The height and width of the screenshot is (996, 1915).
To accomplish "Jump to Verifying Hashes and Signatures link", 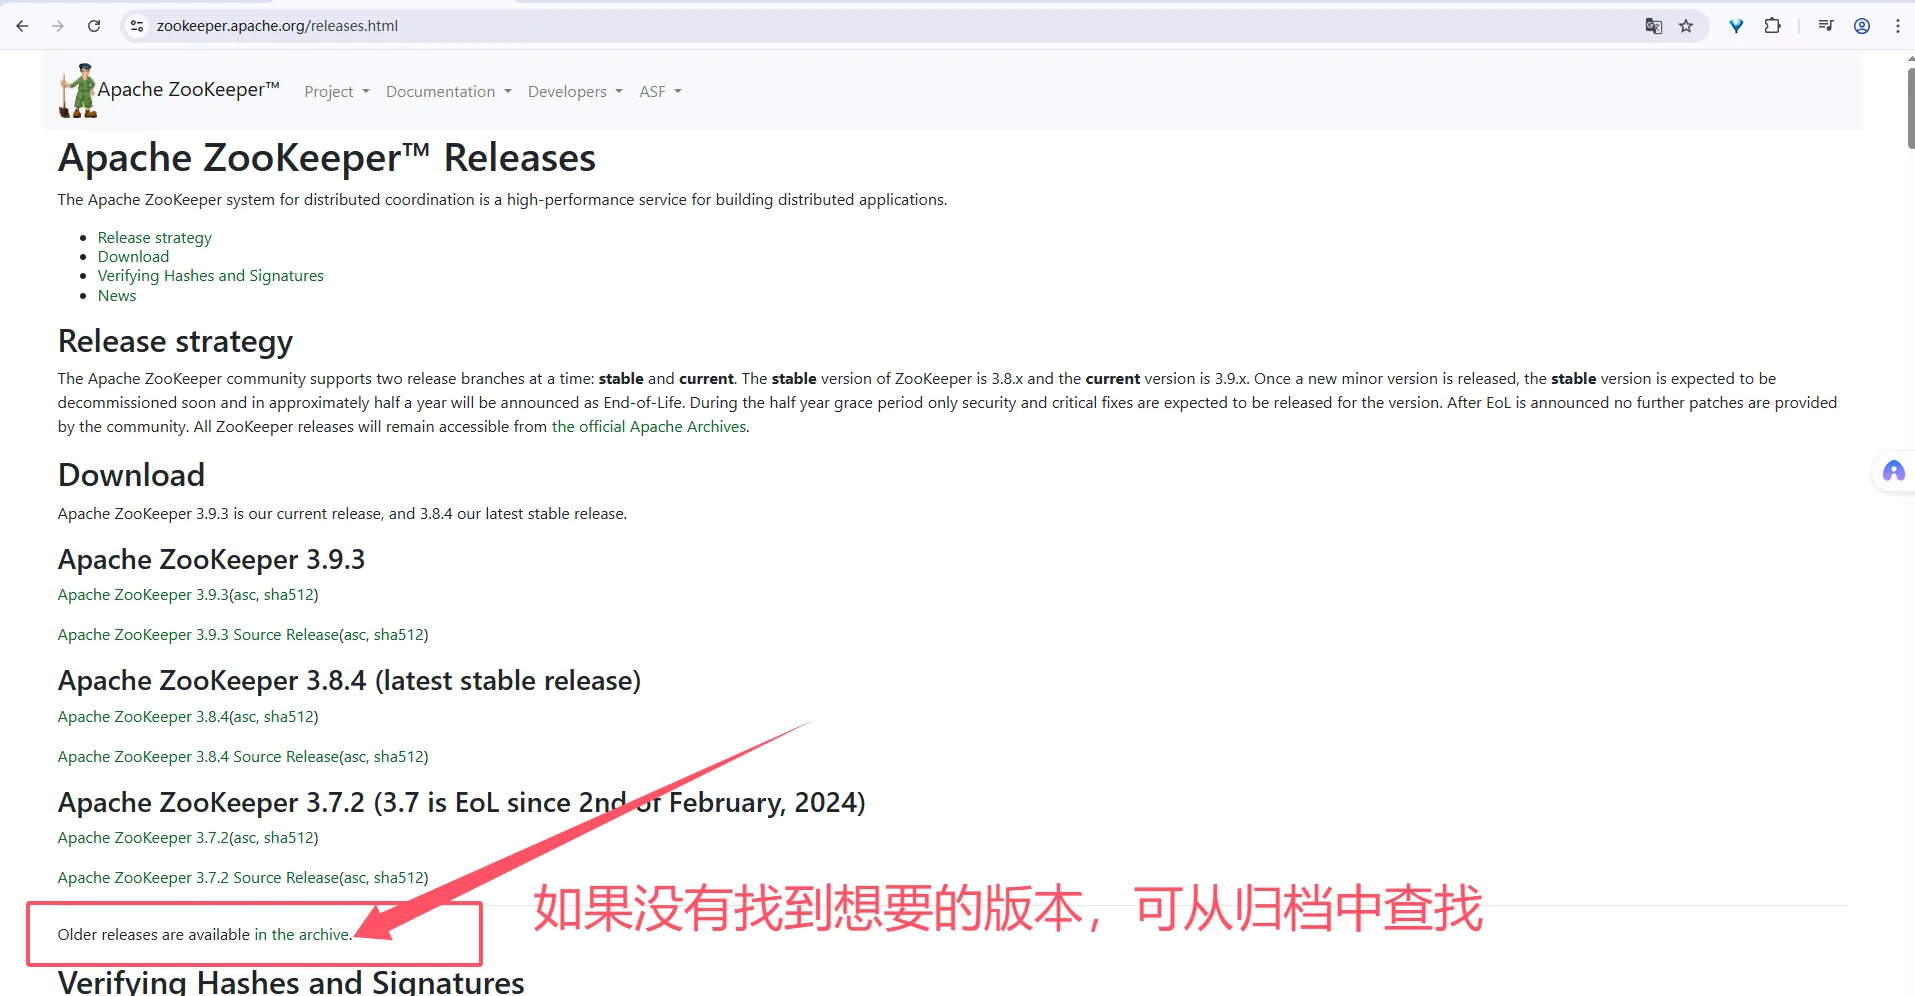I will click(x=211, y=276).
